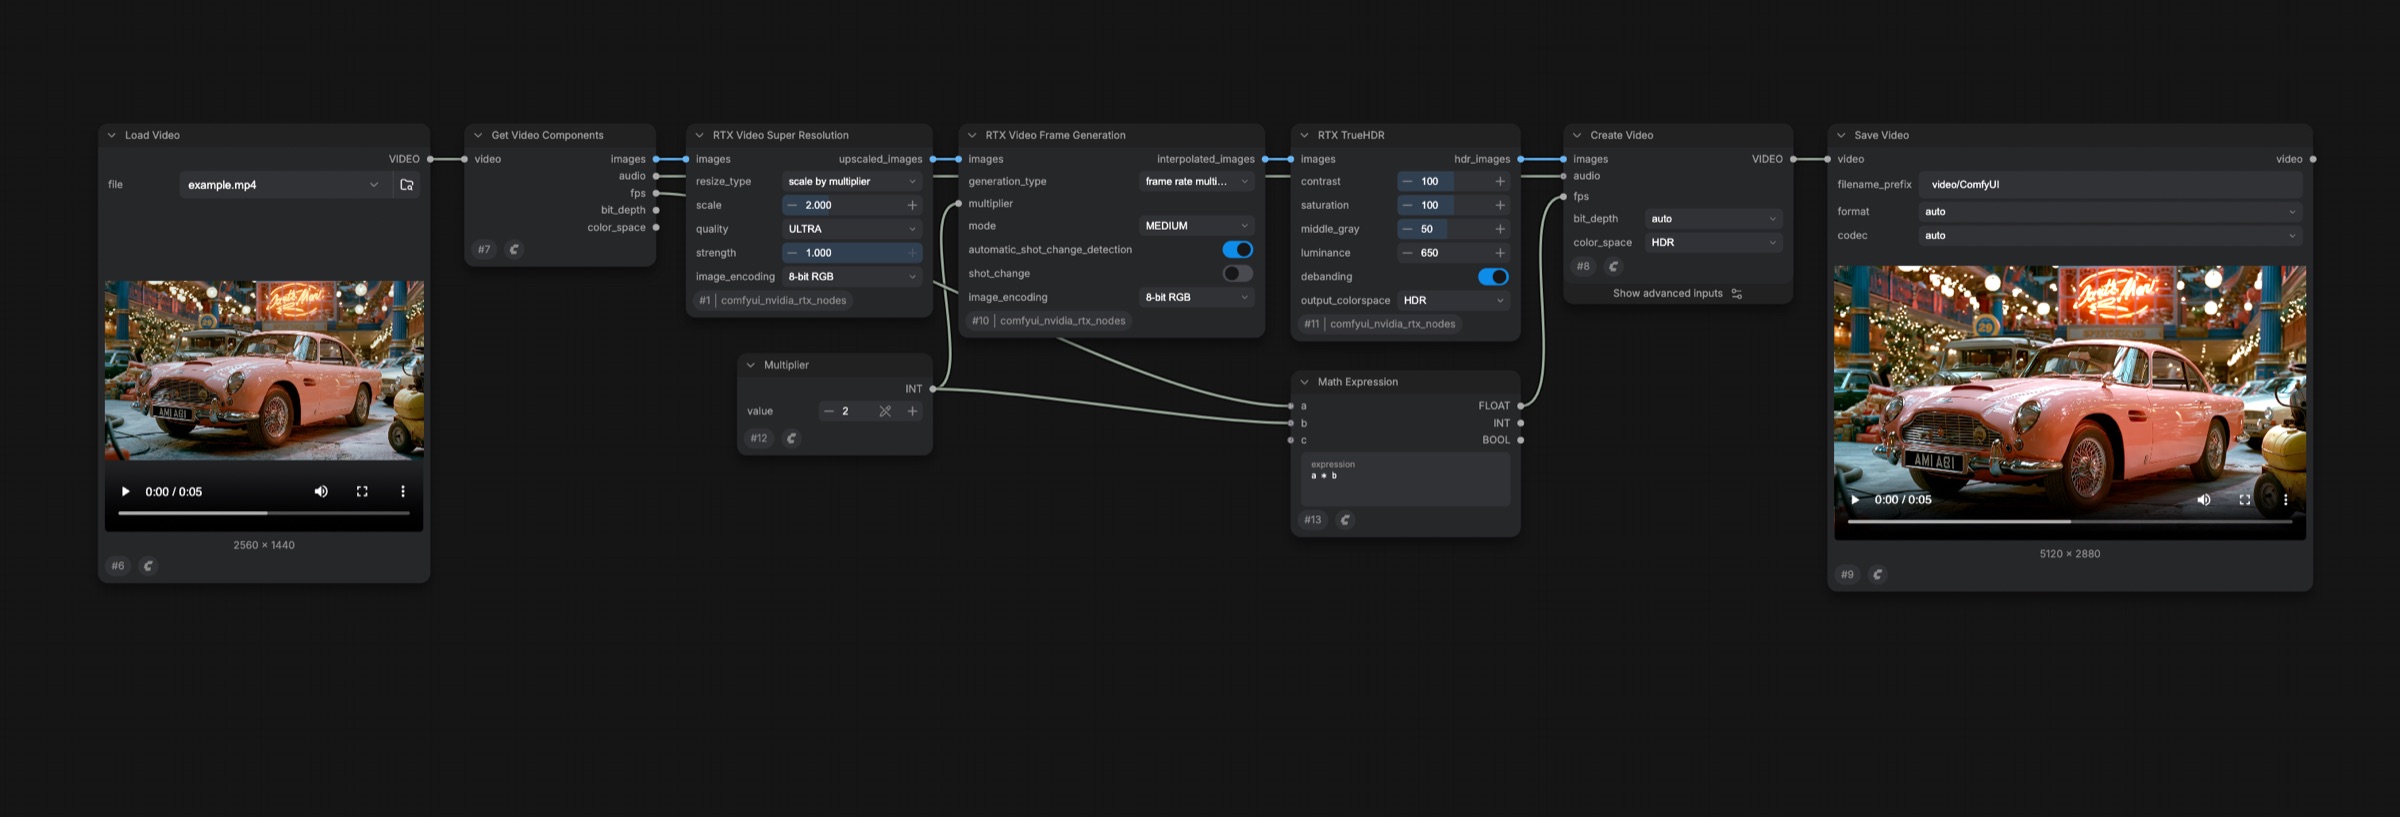Open the color_space HDR dropdown
Viewport: 2400px width, 817px height.
click(x=1714, y=243)
